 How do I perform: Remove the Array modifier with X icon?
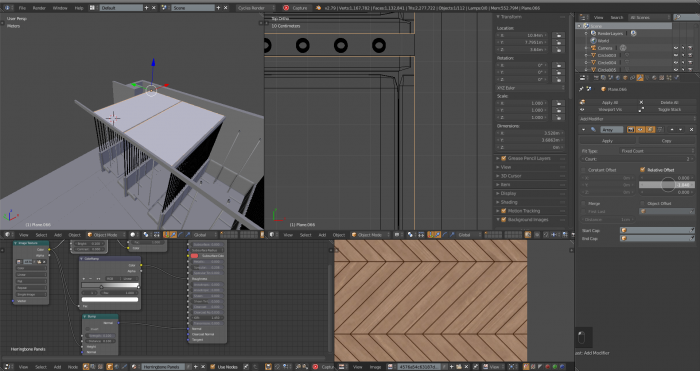coord(692,129)
